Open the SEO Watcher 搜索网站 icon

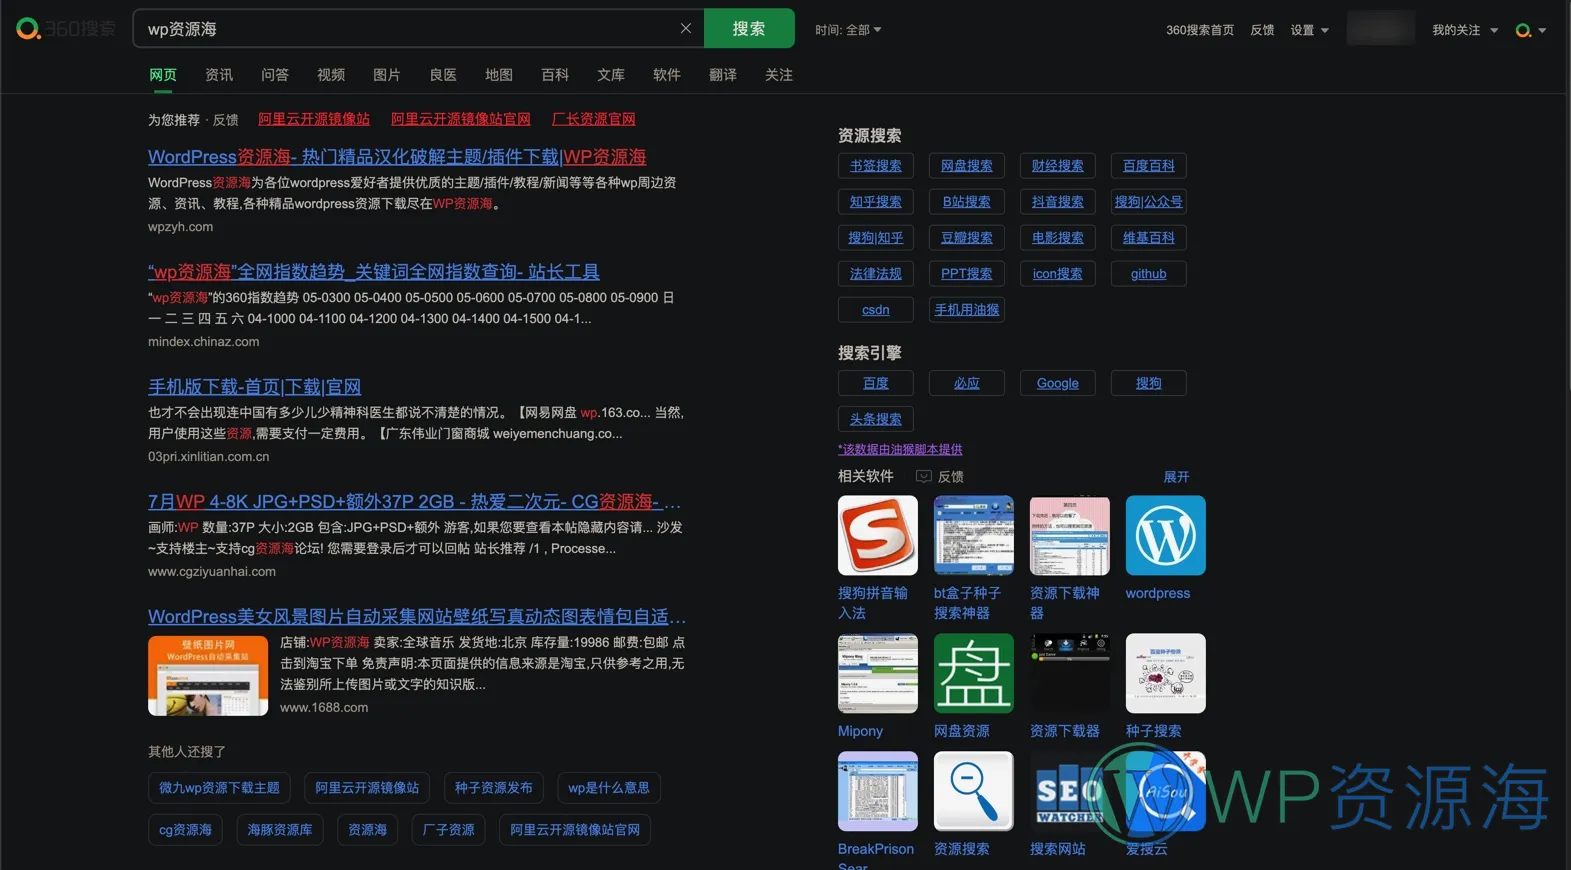click(1069, 791)
